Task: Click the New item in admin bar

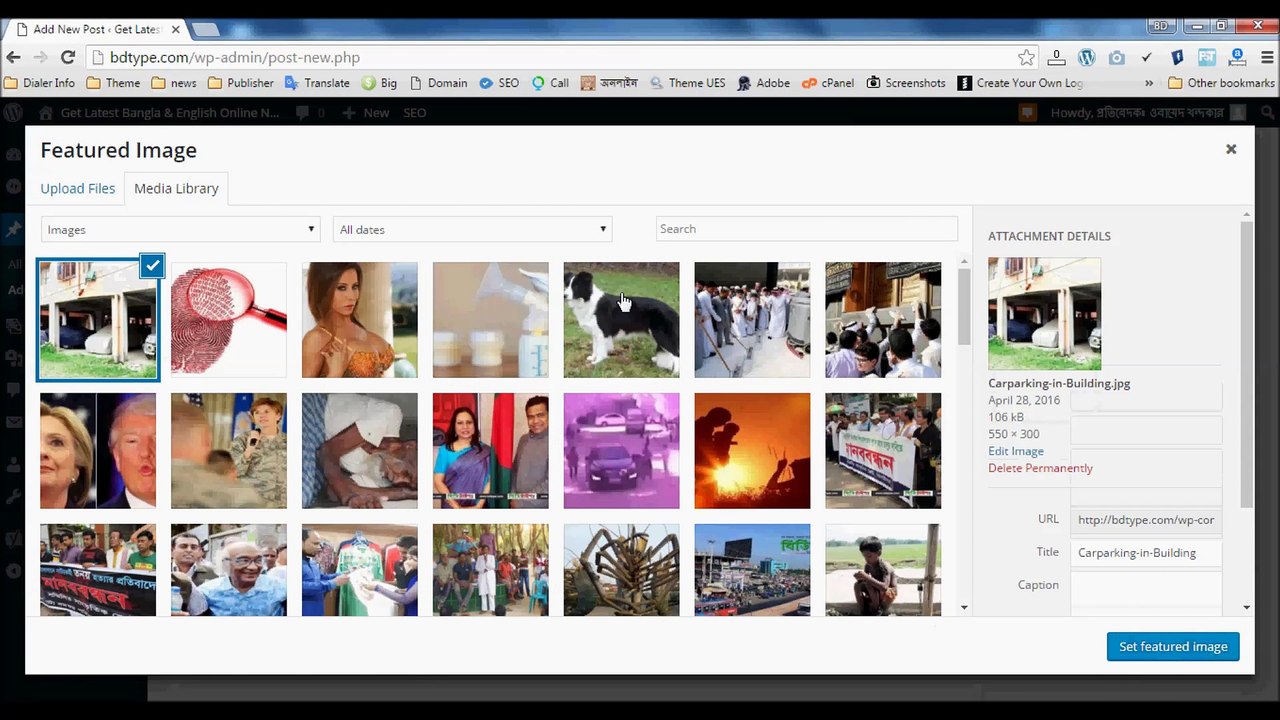Action: pyautogui.click(x=366, y=113)
